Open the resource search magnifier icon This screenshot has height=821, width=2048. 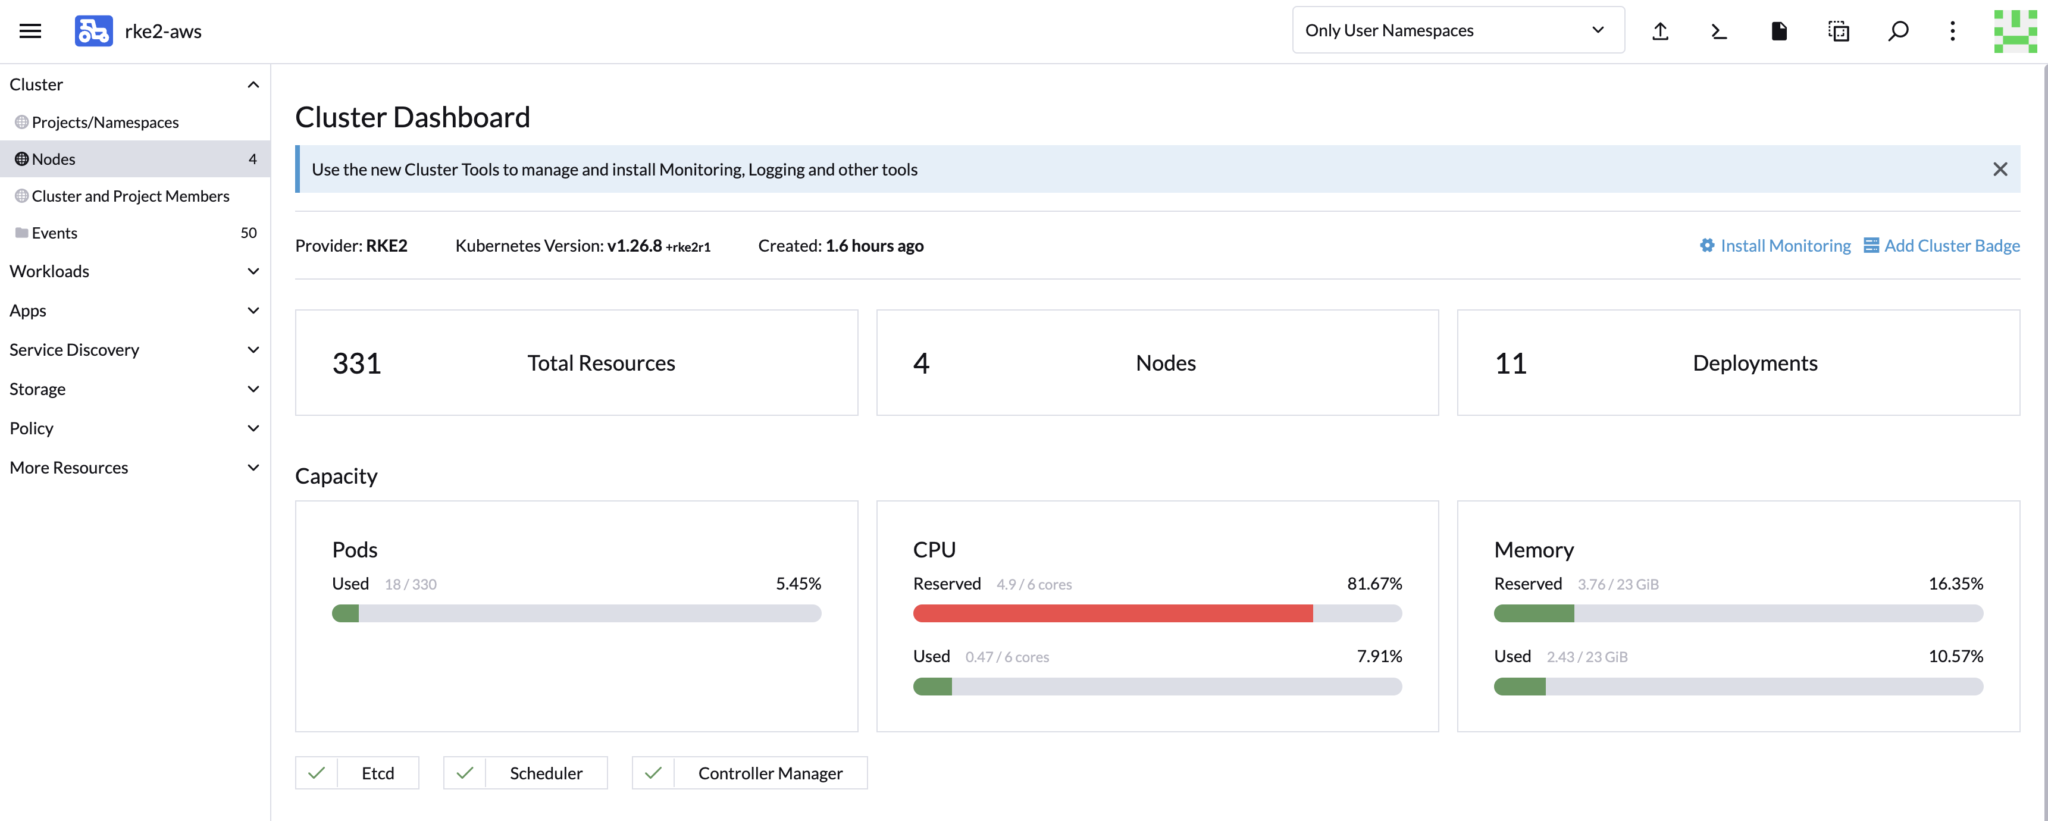(1898, 31)
